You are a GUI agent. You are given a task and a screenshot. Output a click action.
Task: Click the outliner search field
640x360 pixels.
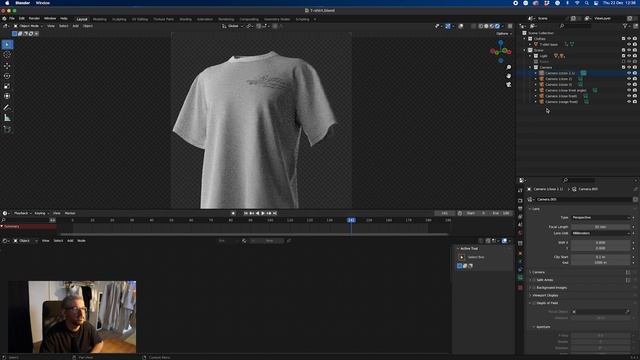pos(575,26)
